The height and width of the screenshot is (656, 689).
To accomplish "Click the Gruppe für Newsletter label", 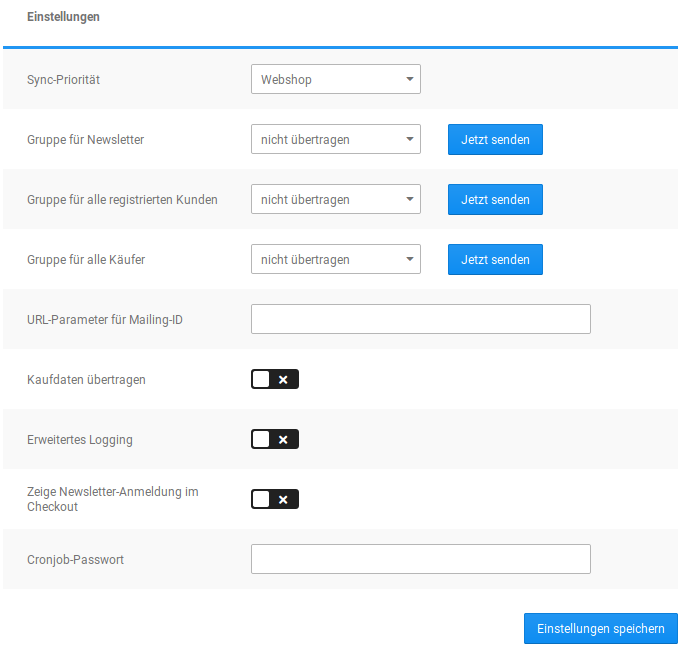I will (85, 140).
